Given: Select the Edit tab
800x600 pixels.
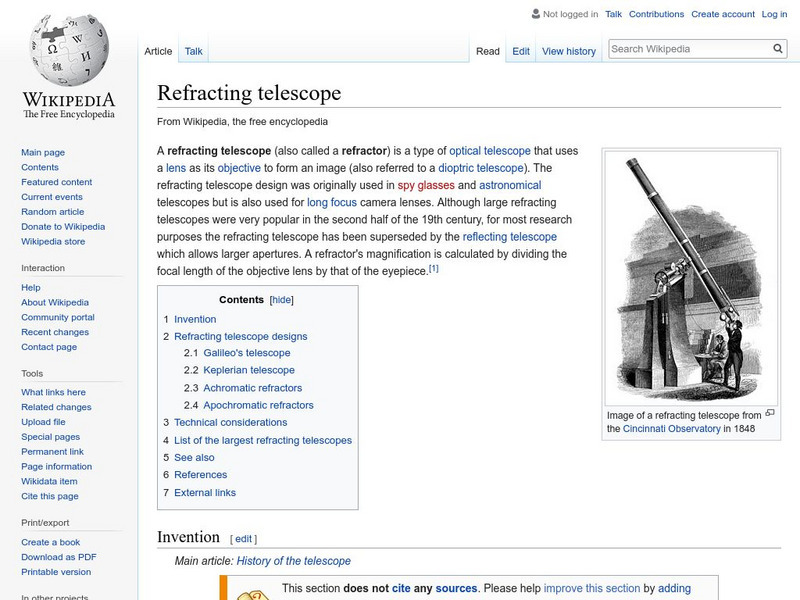Looking at the screenshot, I should click(521, 51).
